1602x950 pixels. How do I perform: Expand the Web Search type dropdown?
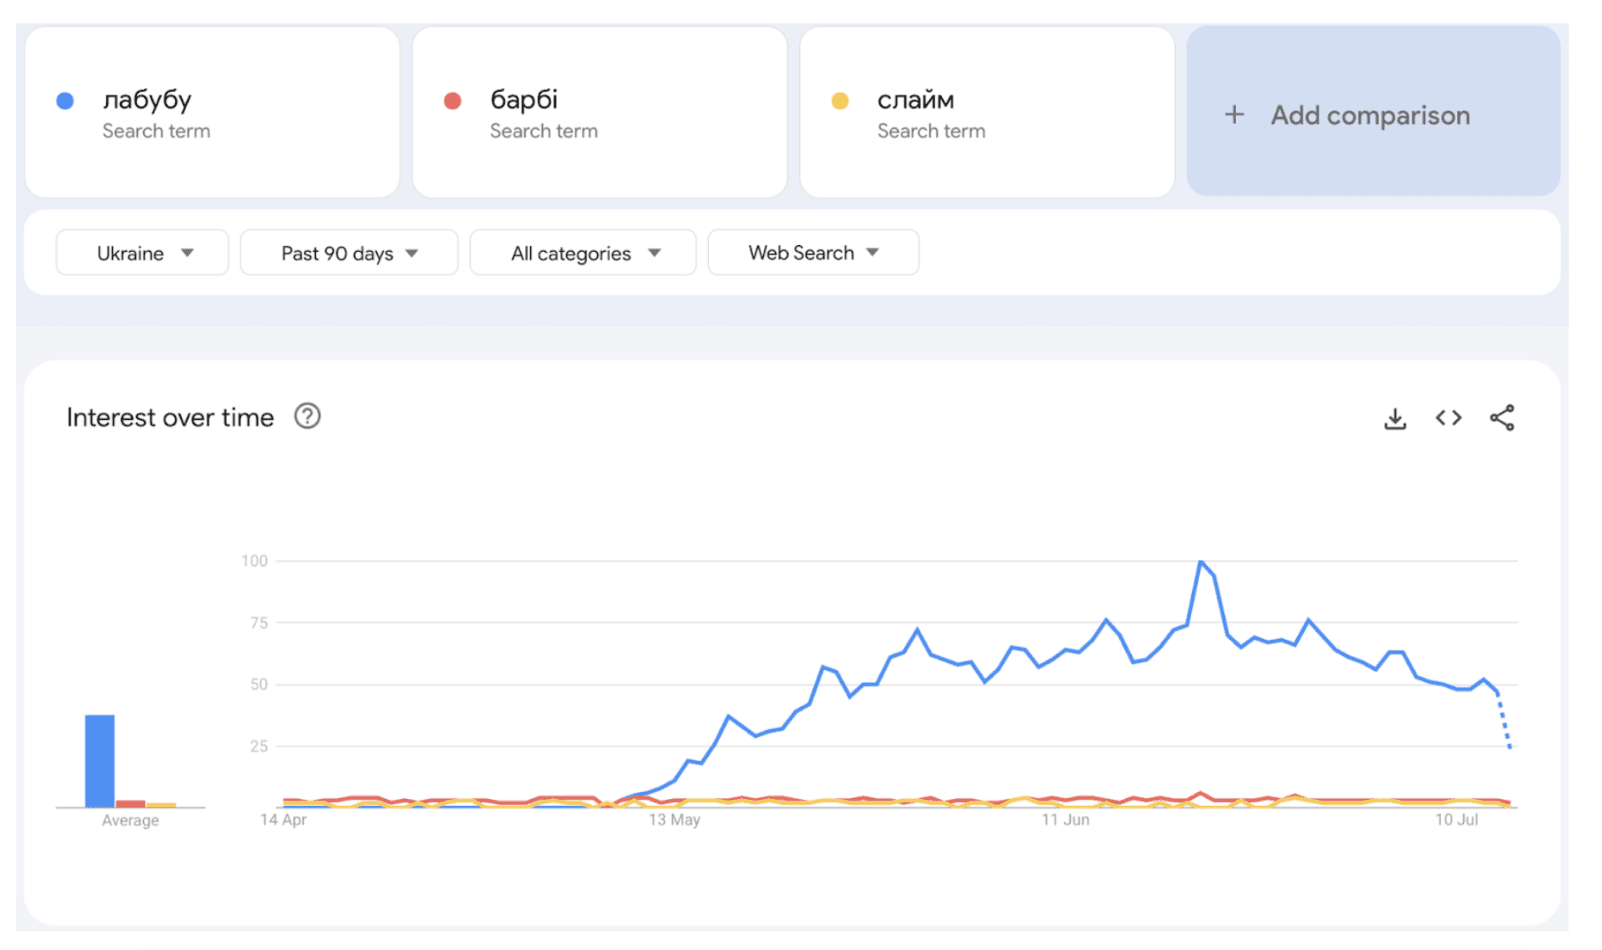(813, 253)
